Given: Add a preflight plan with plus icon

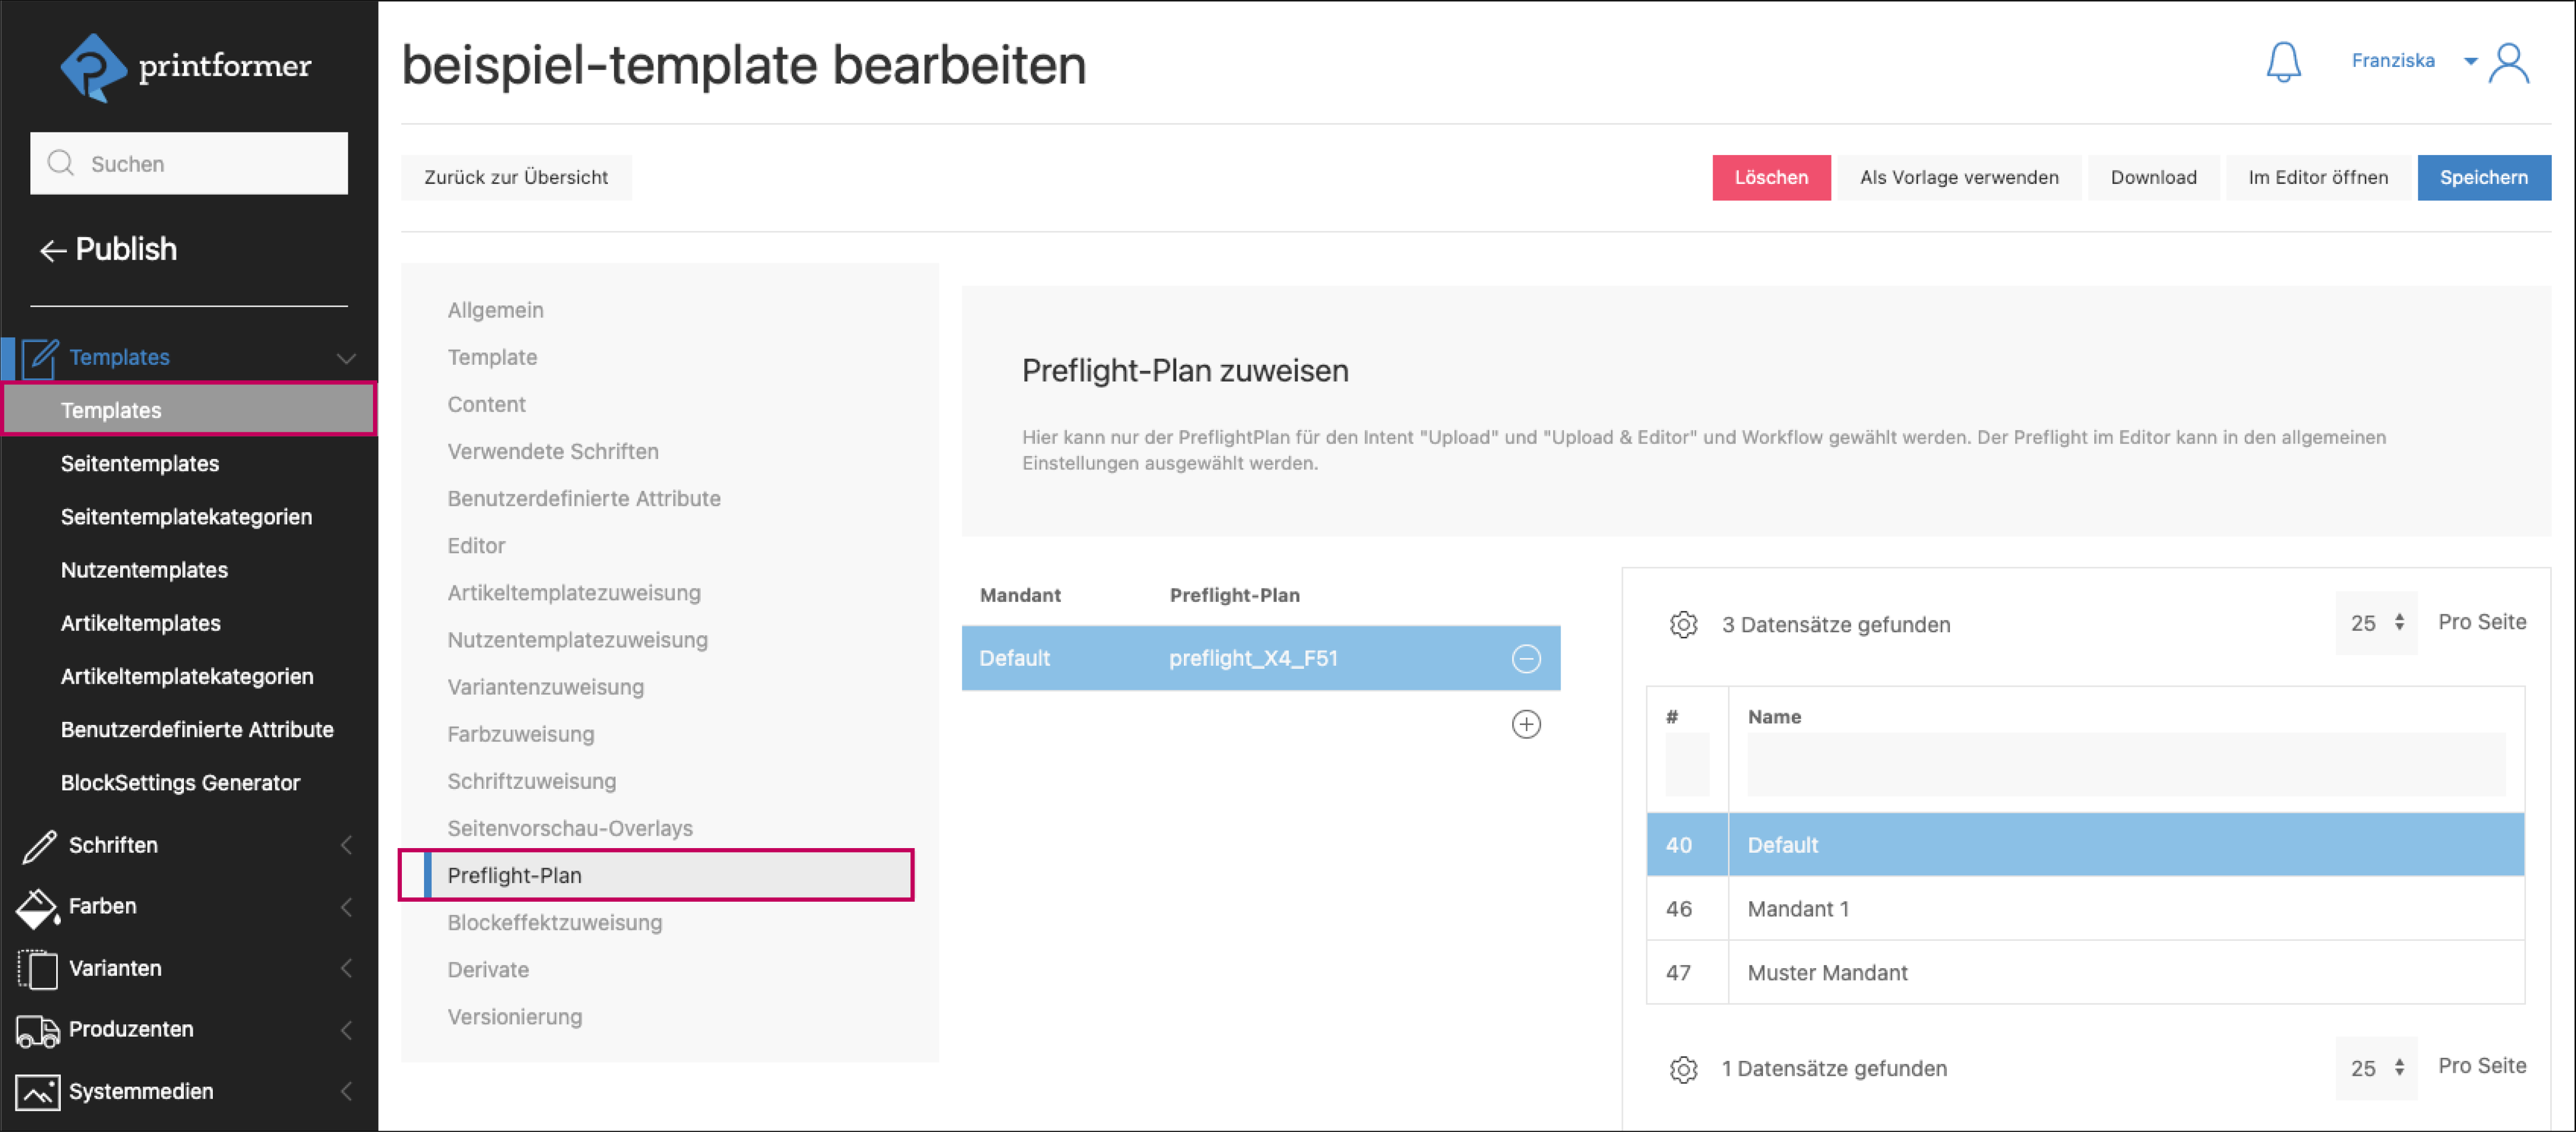Looking at the screenshot, I should [1525, 724].
